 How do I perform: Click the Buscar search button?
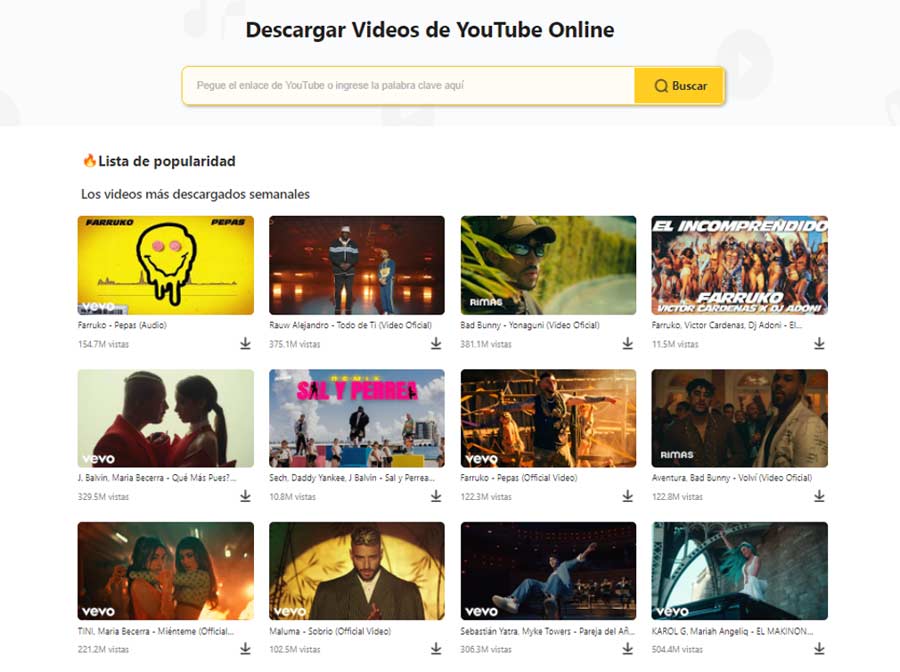click(679, 86)
